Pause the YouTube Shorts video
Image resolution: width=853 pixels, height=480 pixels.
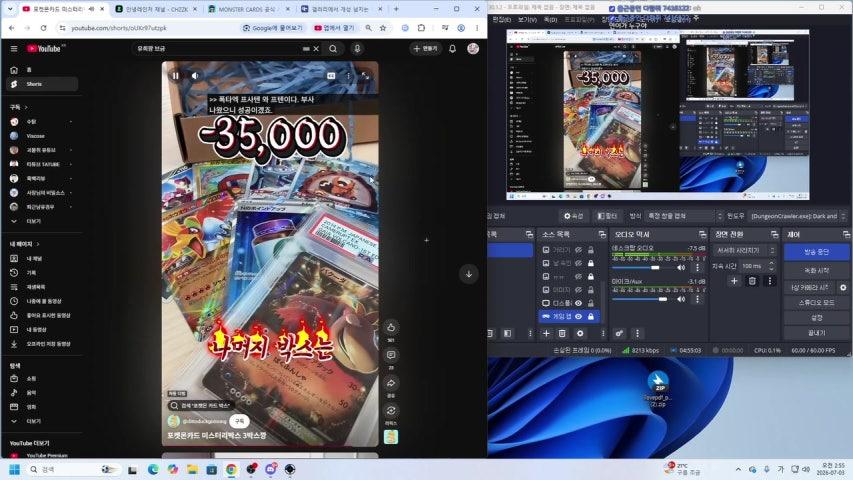pyautogui.click(x=175, y=76)
